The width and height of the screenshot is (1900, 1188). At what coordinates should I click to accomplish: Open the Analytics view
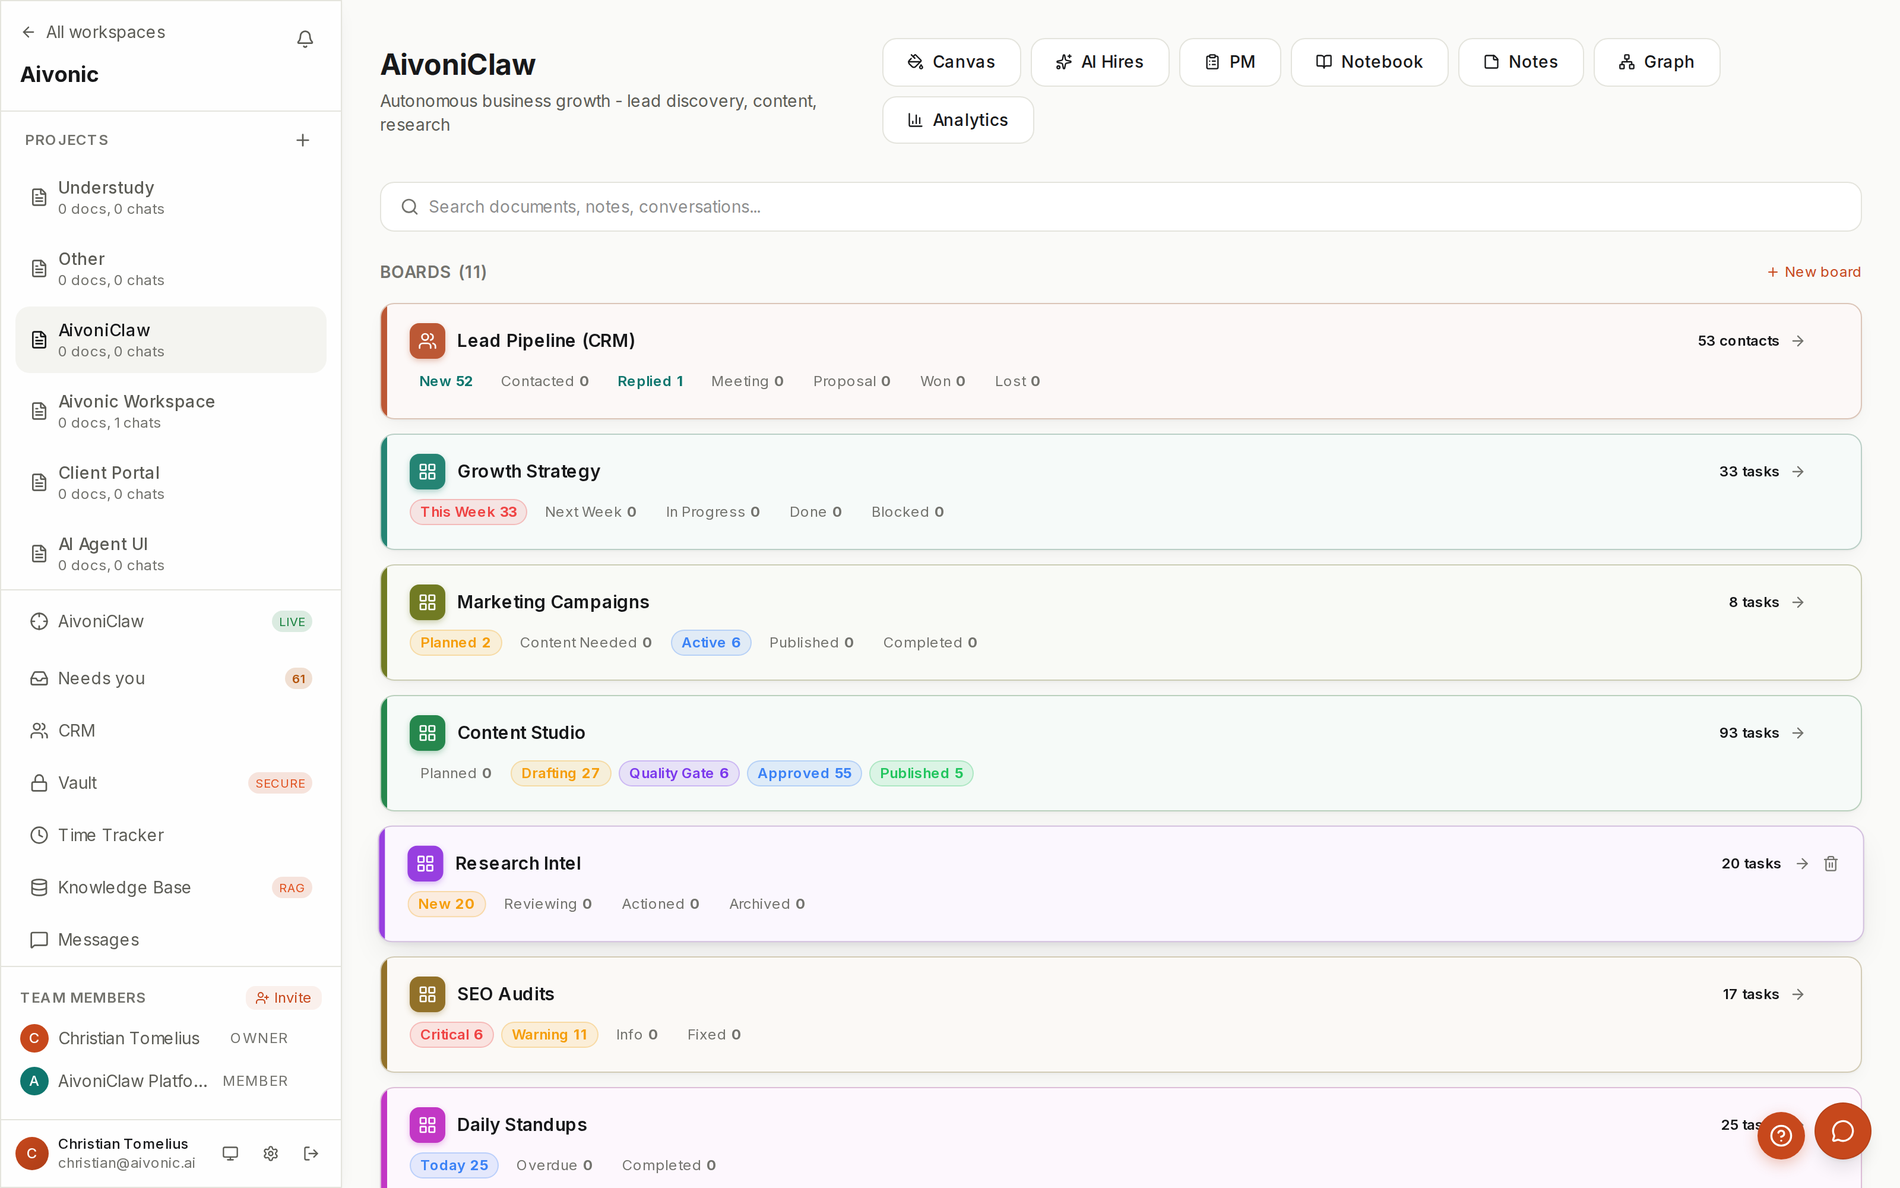[958, 120]
